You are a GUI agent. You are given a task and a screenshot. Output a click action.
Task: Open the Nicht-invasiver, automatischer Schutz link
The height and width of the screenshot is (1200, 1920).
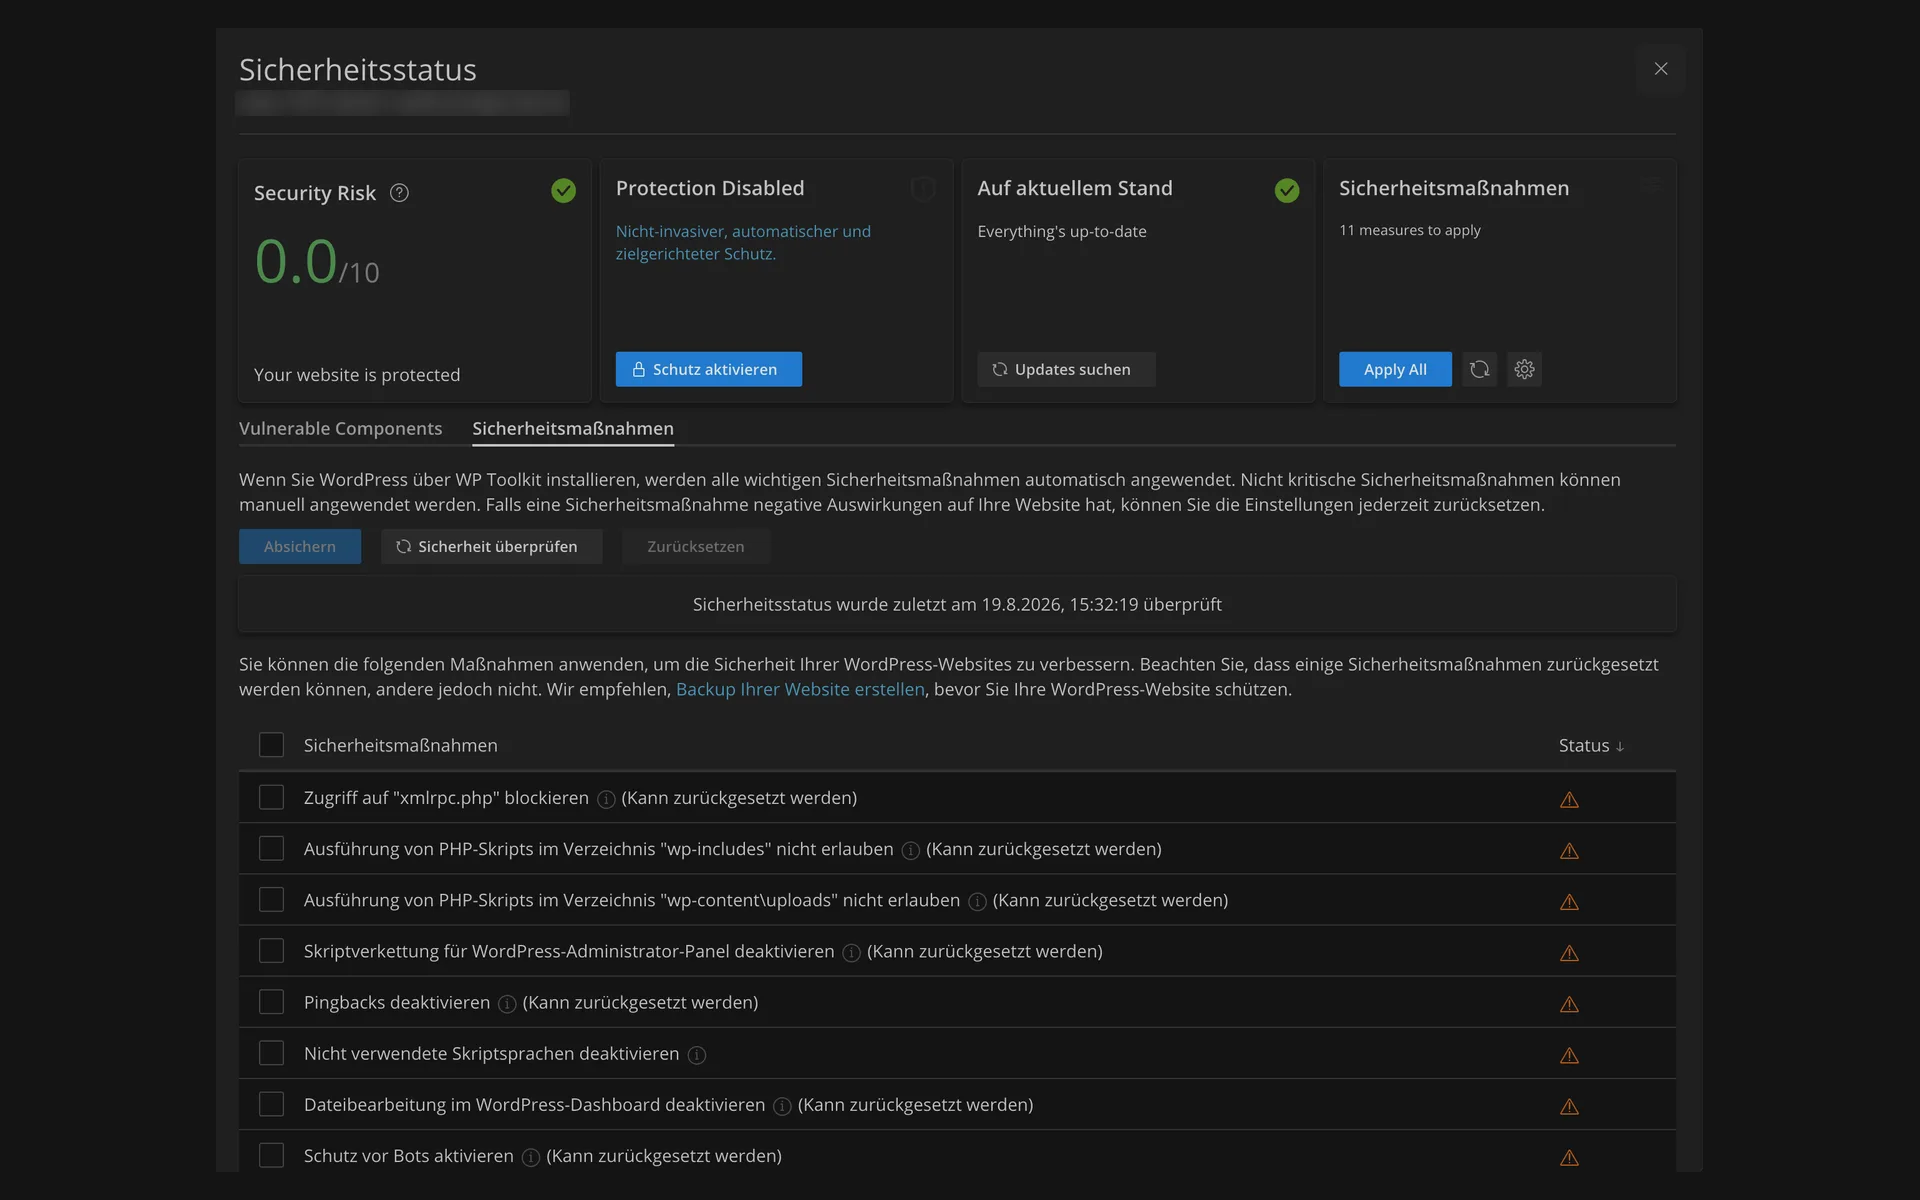click(x=743, y=242)
